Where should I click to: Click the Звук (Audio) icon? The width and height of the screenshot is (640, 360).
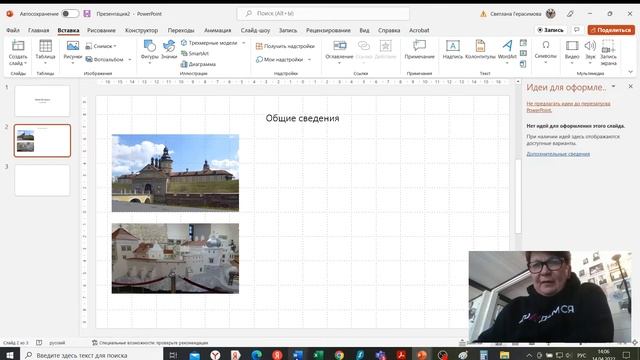590,45
